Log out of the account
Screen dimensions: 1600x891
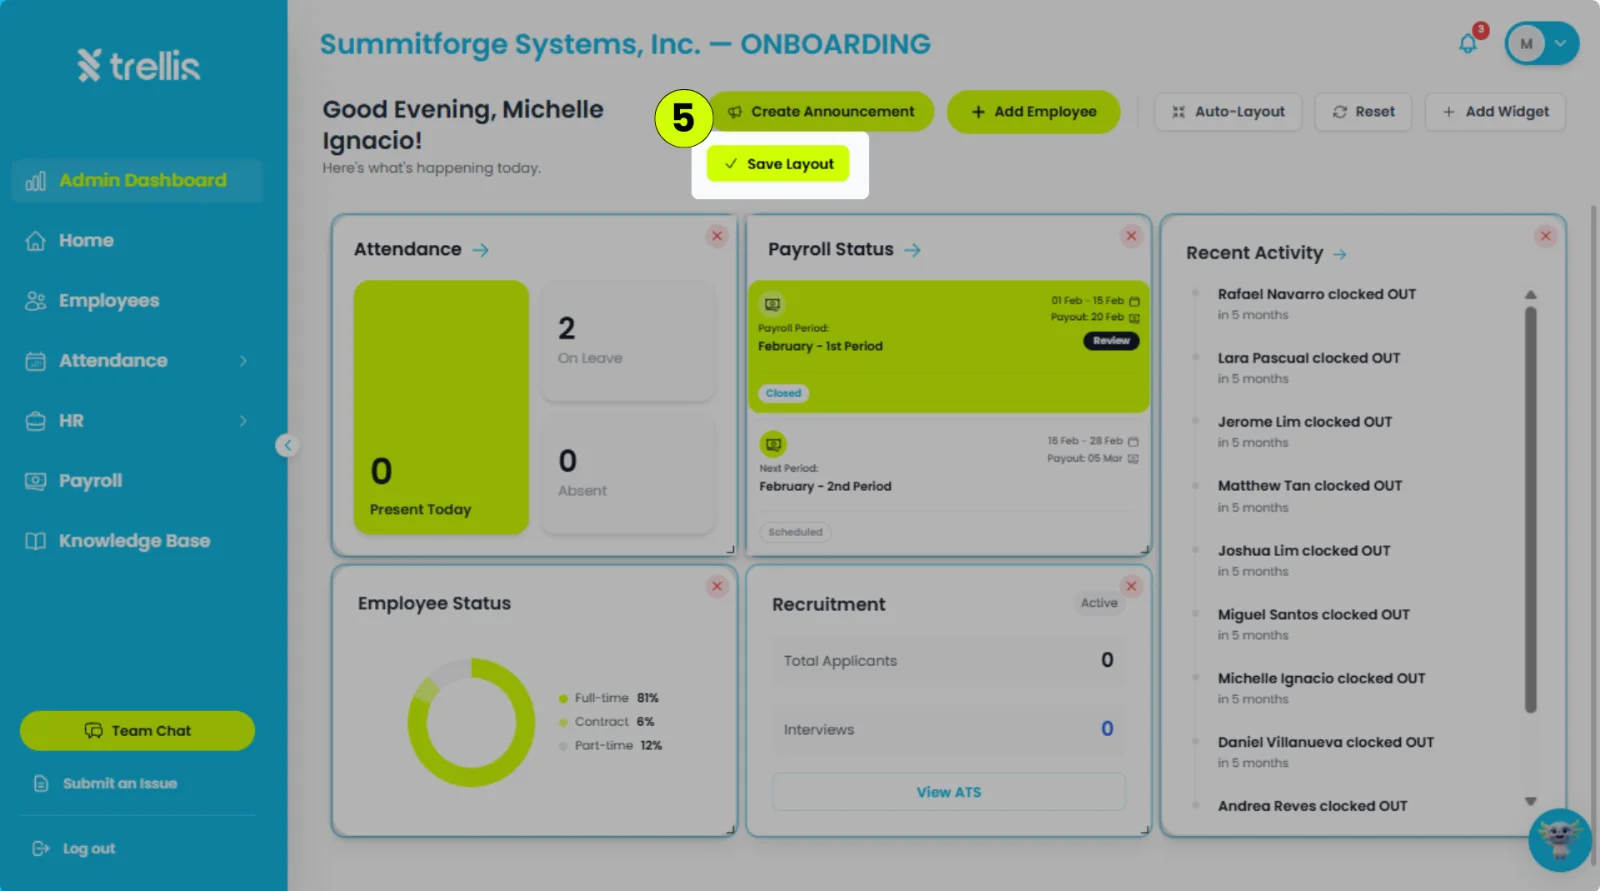74,849
